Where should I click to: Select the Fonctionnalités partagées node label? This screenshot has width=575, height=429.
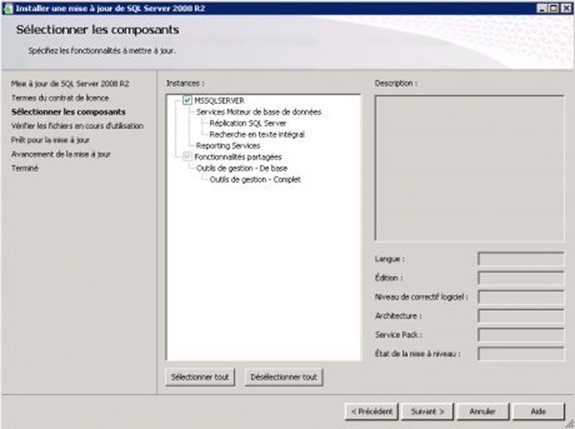(238, 157)
